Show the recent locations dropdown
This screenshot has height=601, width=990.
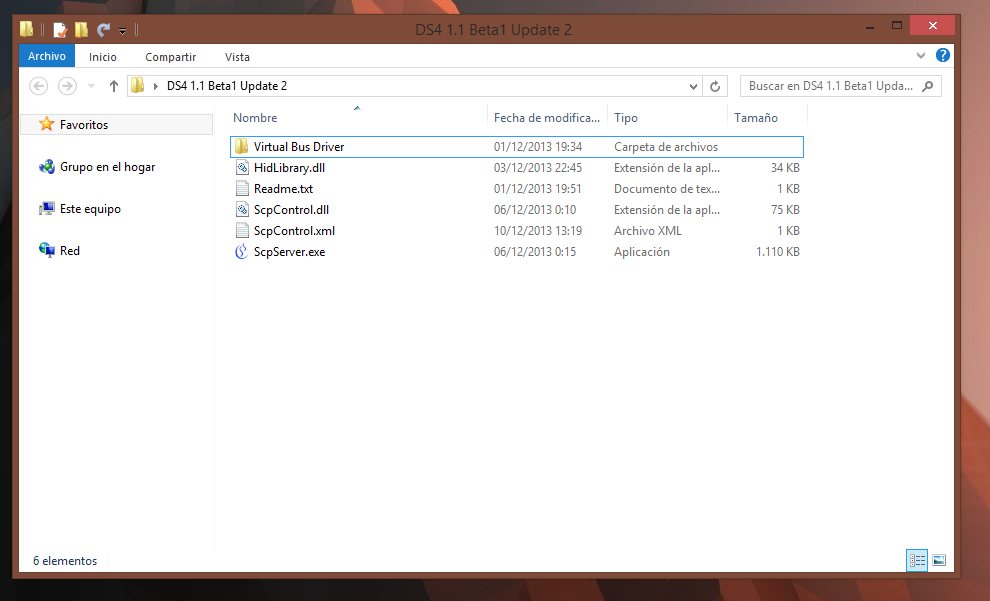(92, 86)
